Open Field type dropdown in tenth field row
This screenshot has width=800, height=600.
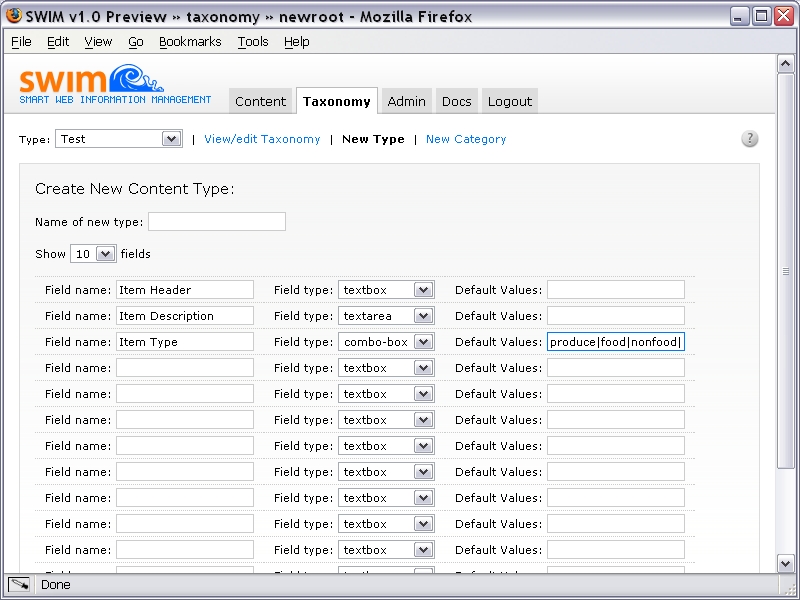coord(386,524)
